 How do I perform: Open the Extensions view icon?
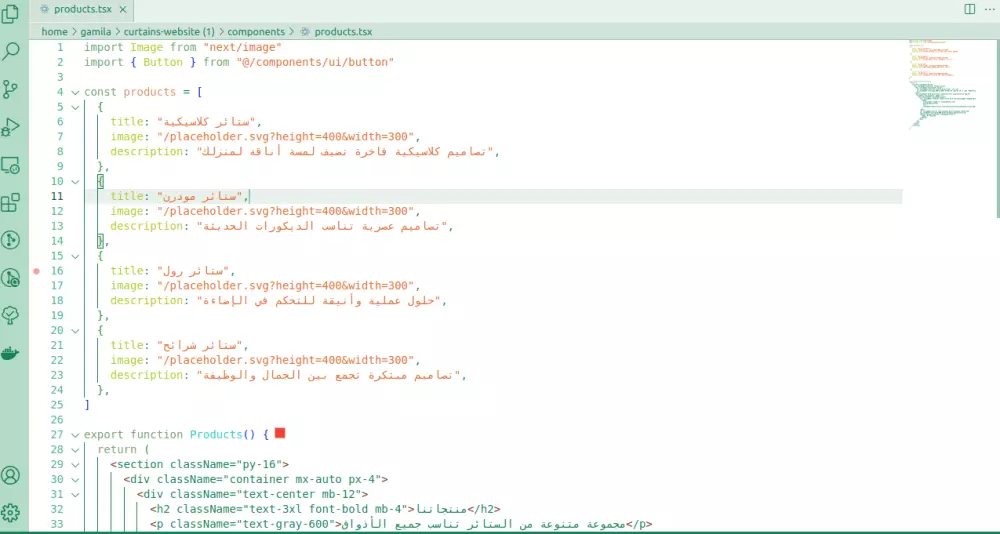click(10, 203)
